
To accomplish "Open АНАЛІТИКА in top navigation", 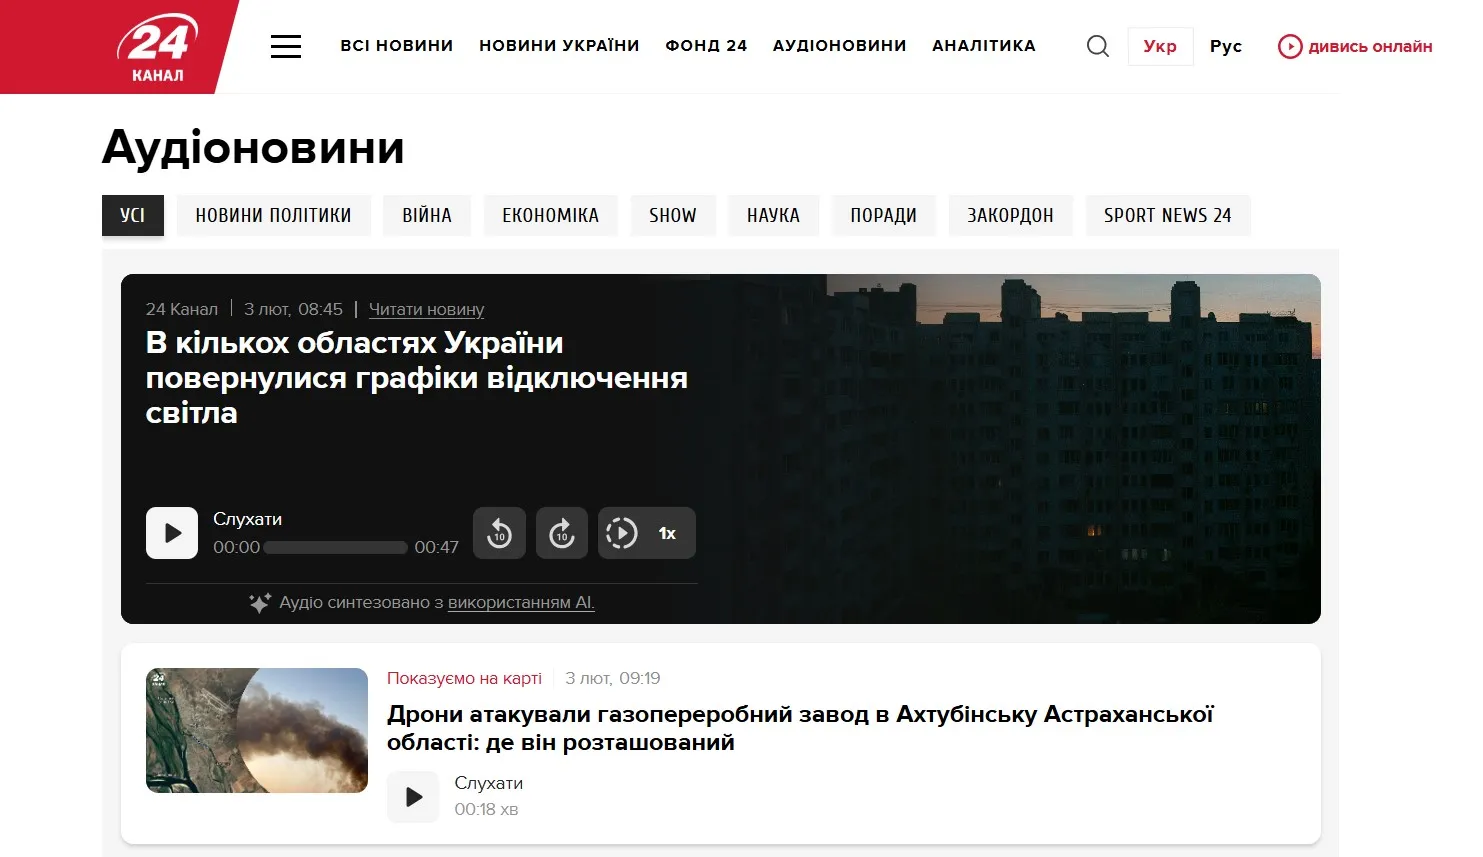I will [983, 46].
